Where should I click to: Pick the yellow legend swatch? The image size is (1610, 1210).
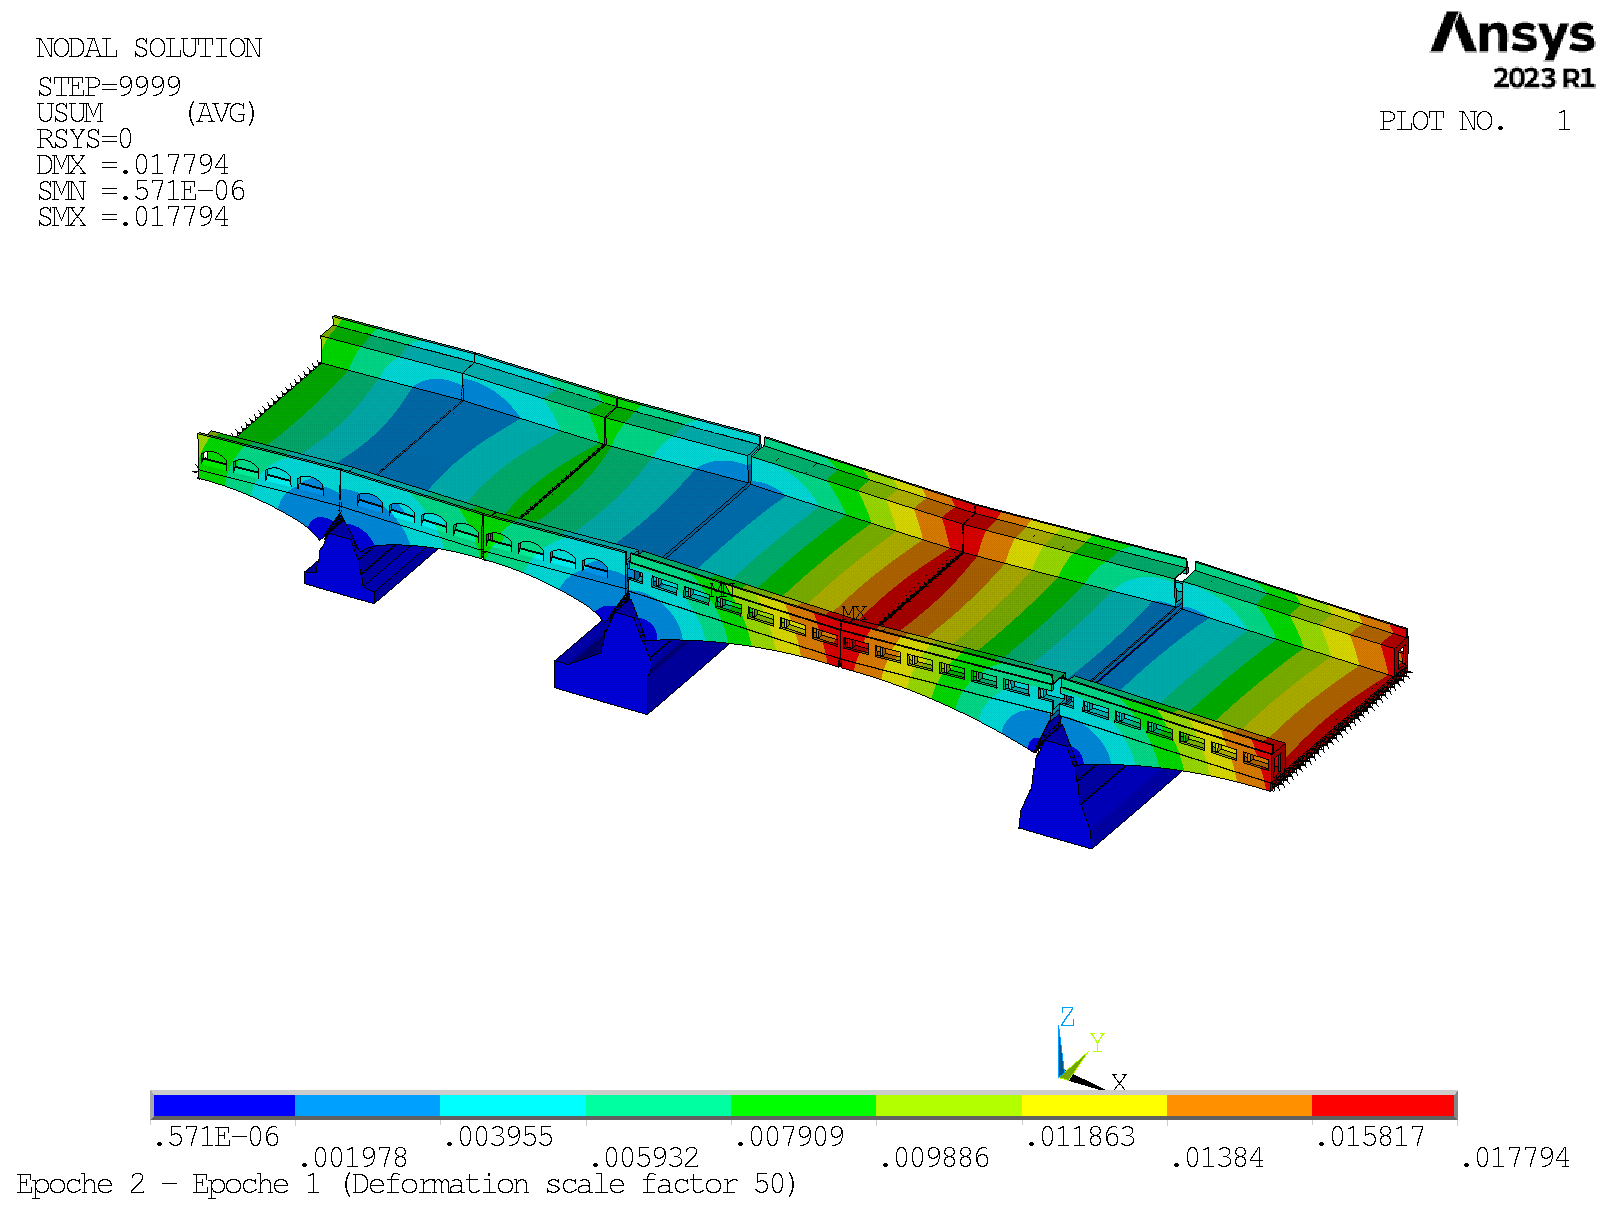click(x=1094, y=1105)
